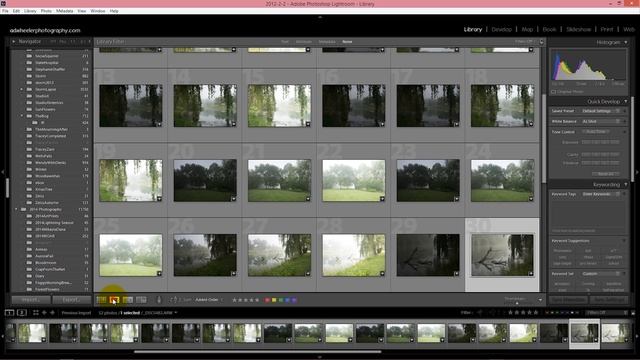Screen dimensions: 640x360
Task: Switch to the Slideshow module
Action: pyautogui.click(x=579, y=29)
